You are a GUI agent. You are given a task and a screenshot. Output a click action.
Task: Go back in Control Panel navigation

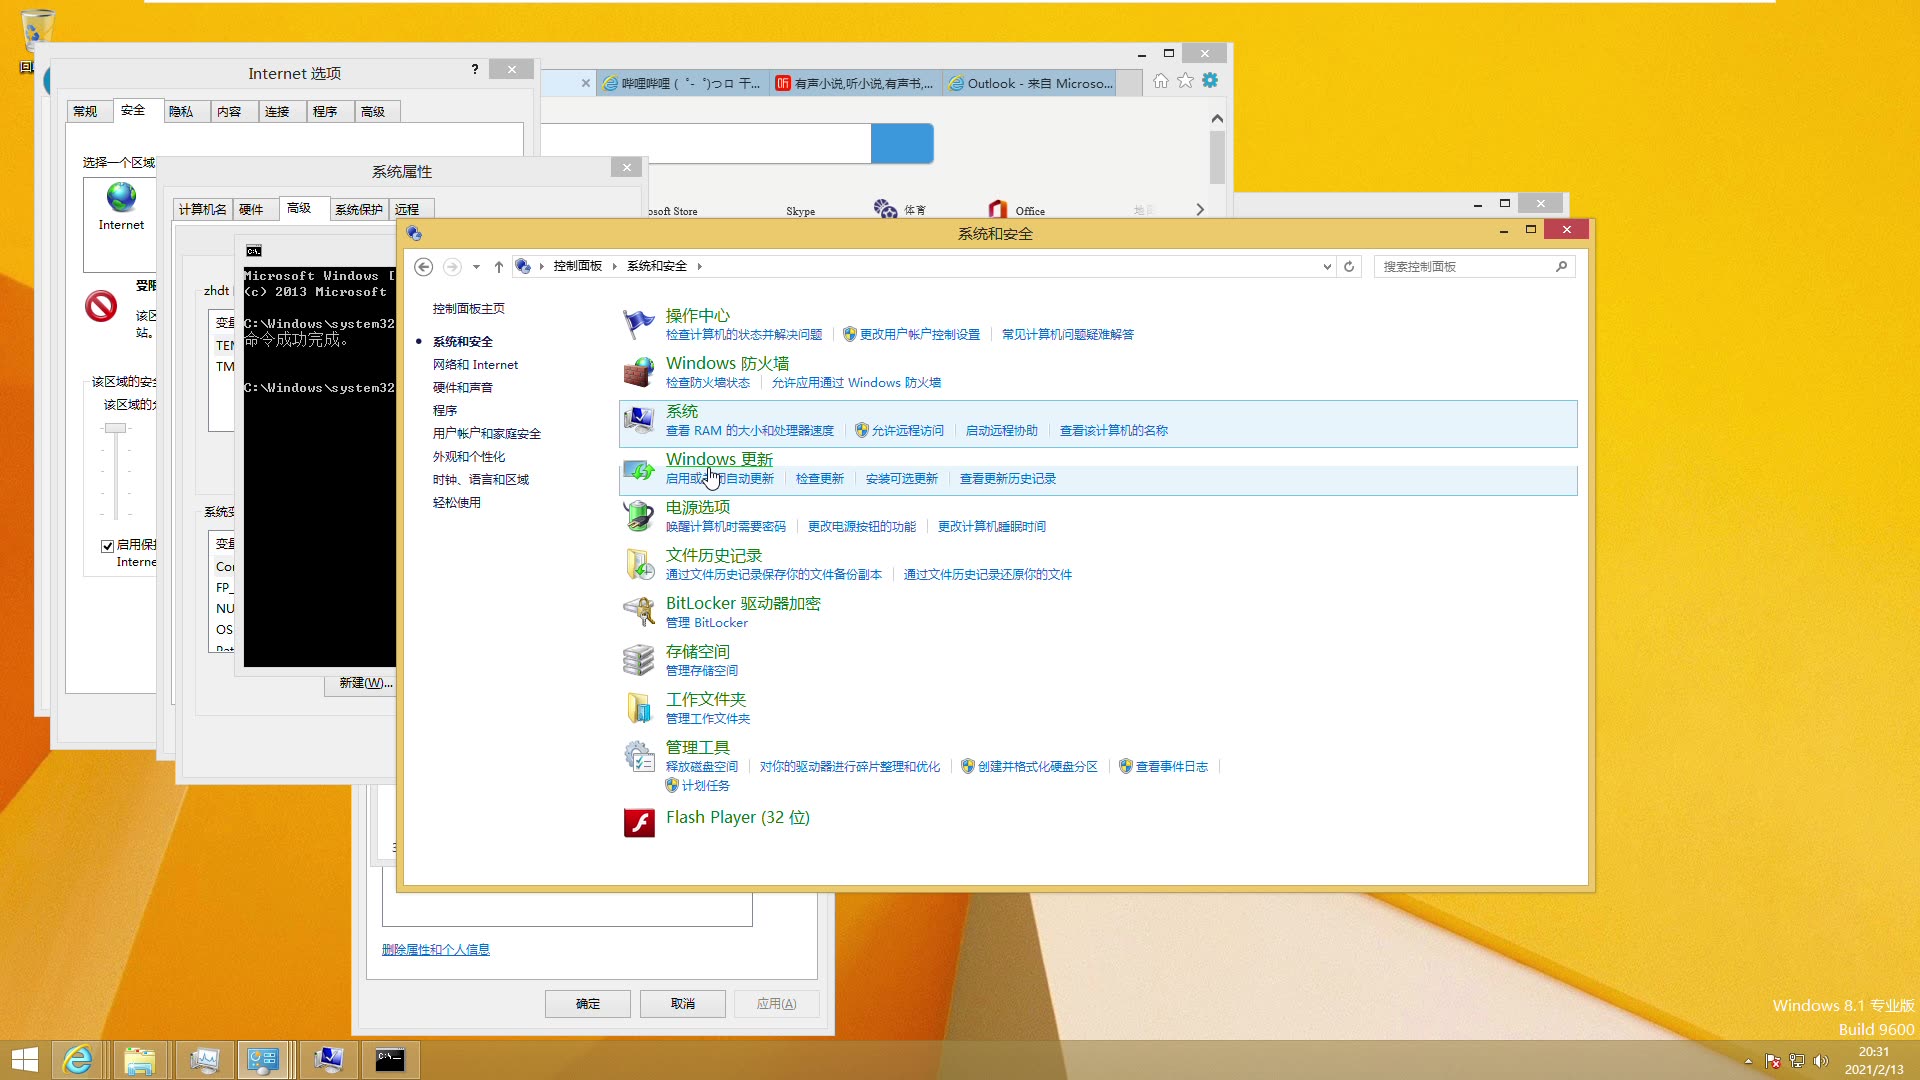pyautogui.click(x=424, y=266)
